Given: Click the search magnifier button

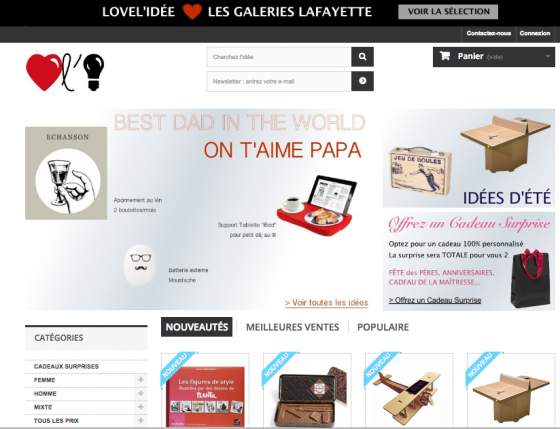Looking at the screenshot, I should click(x=362, y=57).
